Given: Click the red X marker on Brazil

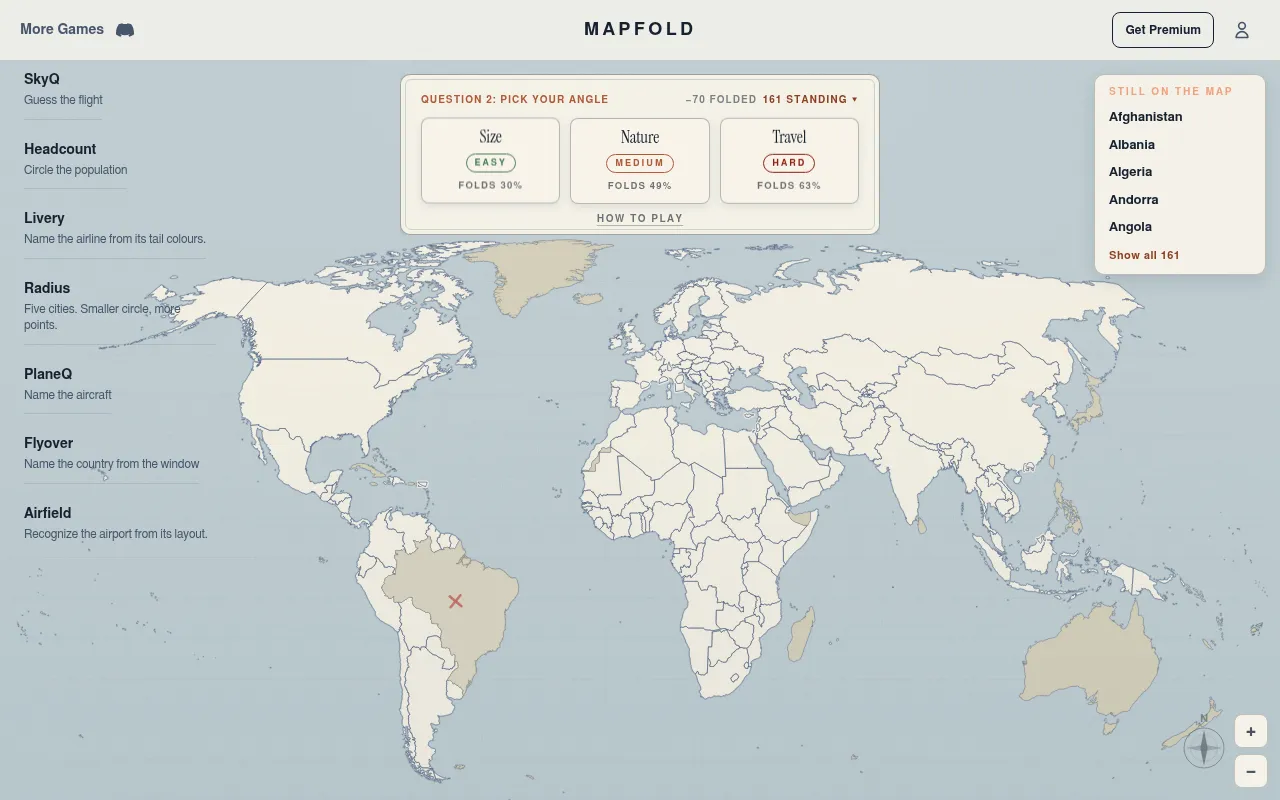Looking at the screenshot, I should pos(456,601).
